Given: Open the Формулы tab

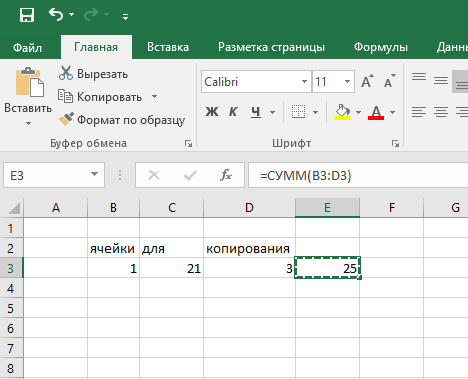Looking at the screenshot, I should pos(381,47).
